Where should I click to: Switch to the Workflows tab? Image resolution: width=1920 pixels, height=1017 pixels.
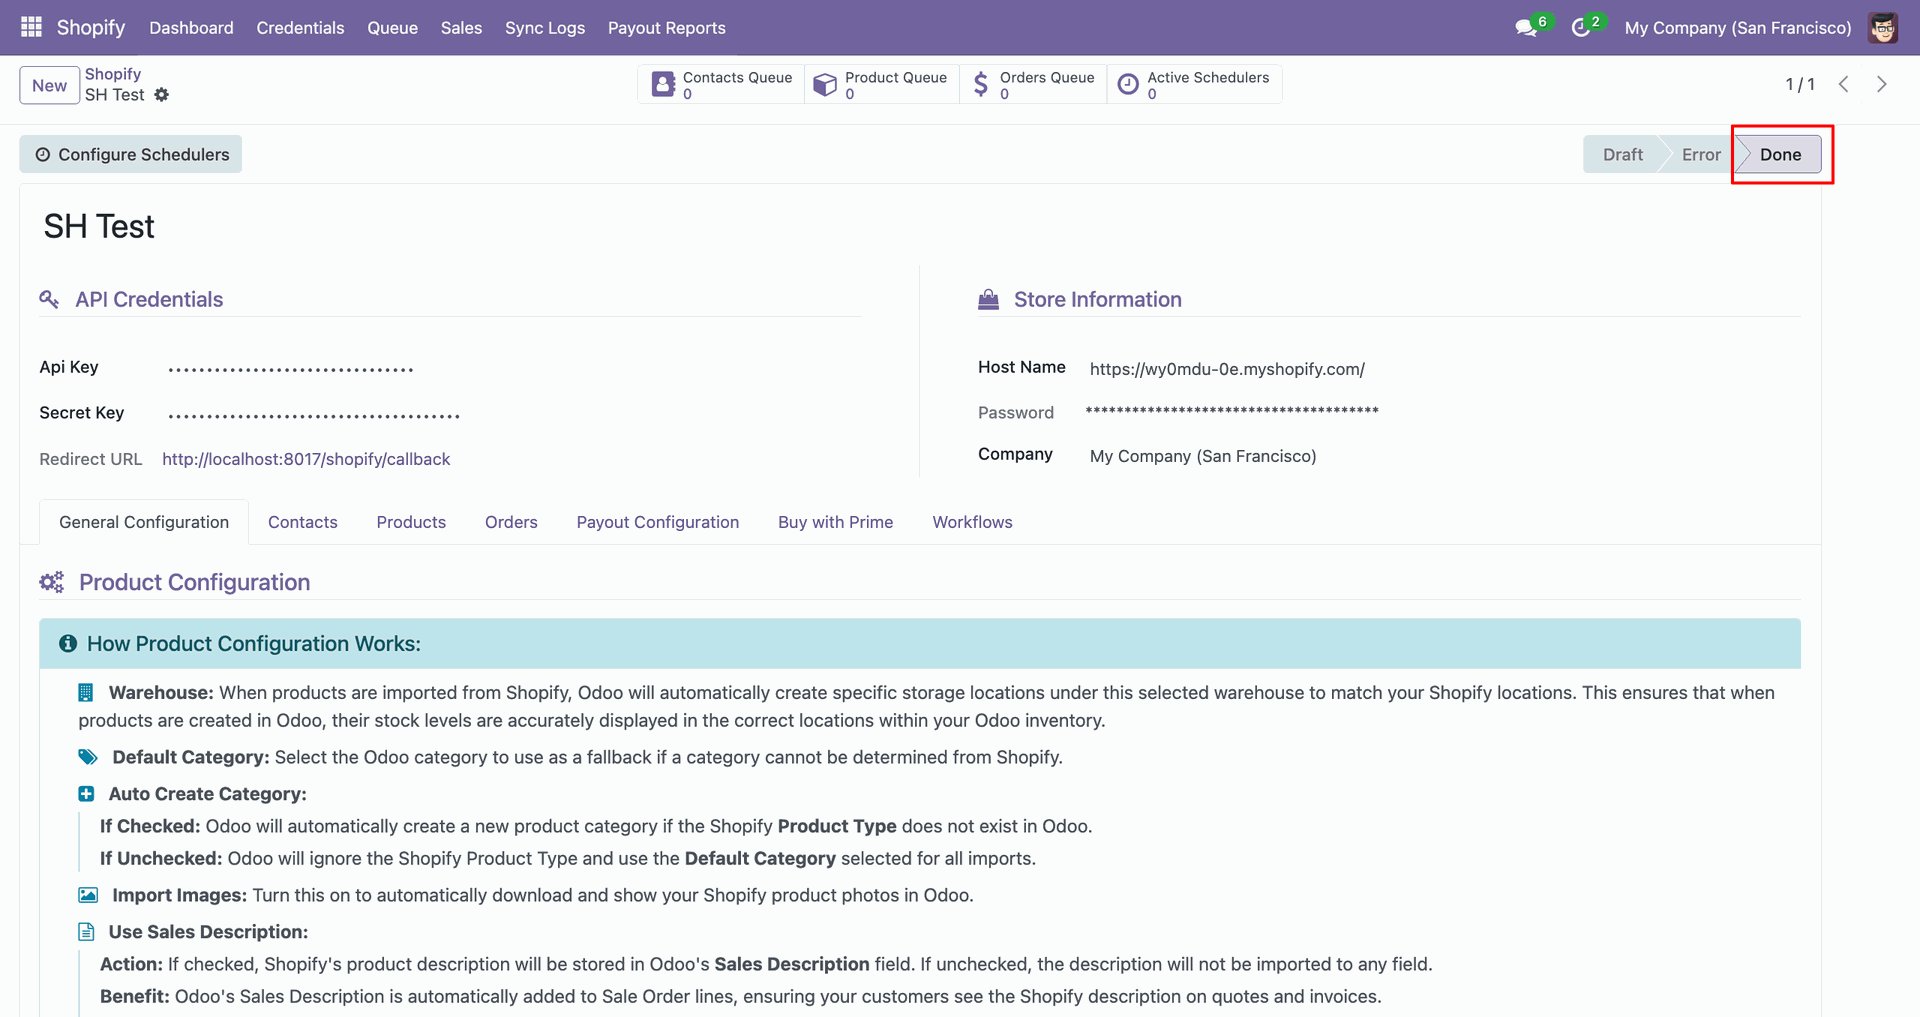(972, 522)
